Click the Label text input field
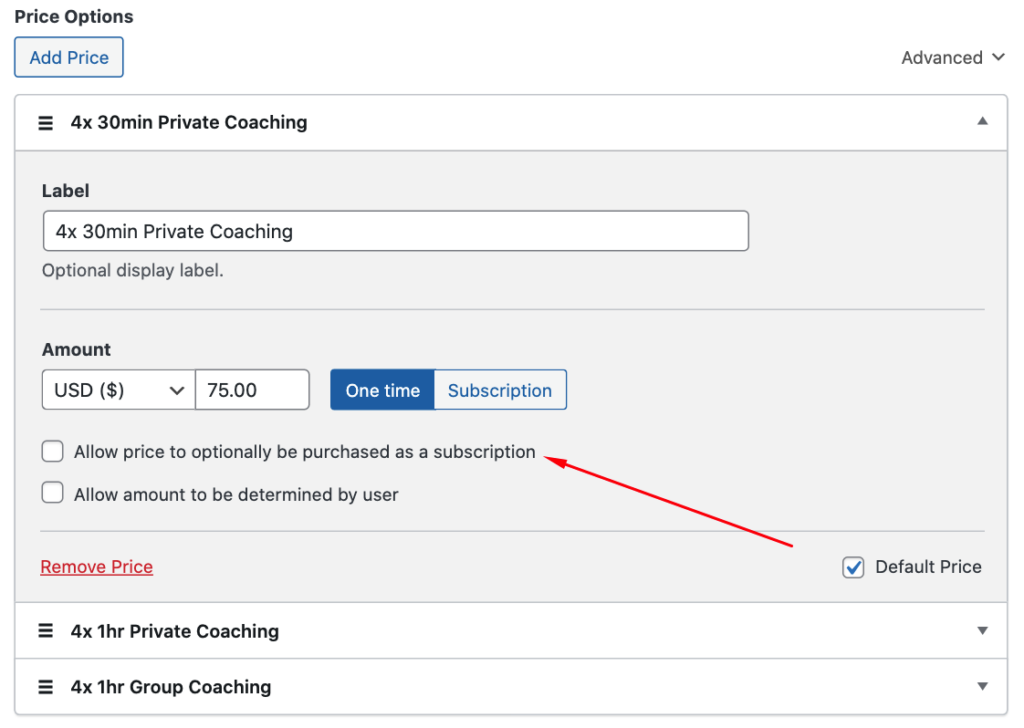The image size is (1024, 728). (x=395, y=231)
